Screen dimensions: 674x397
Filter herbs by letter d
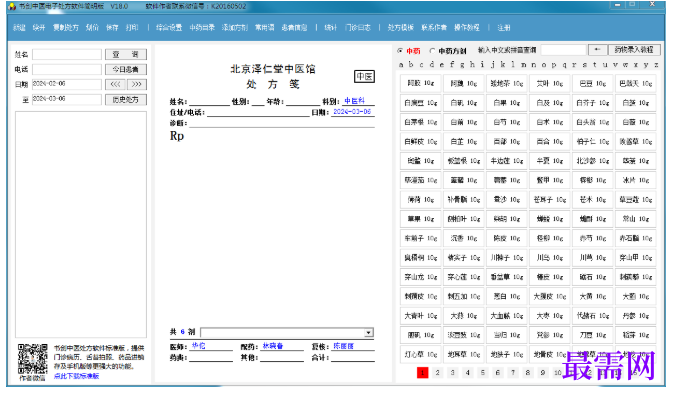[x=431, y=64]
